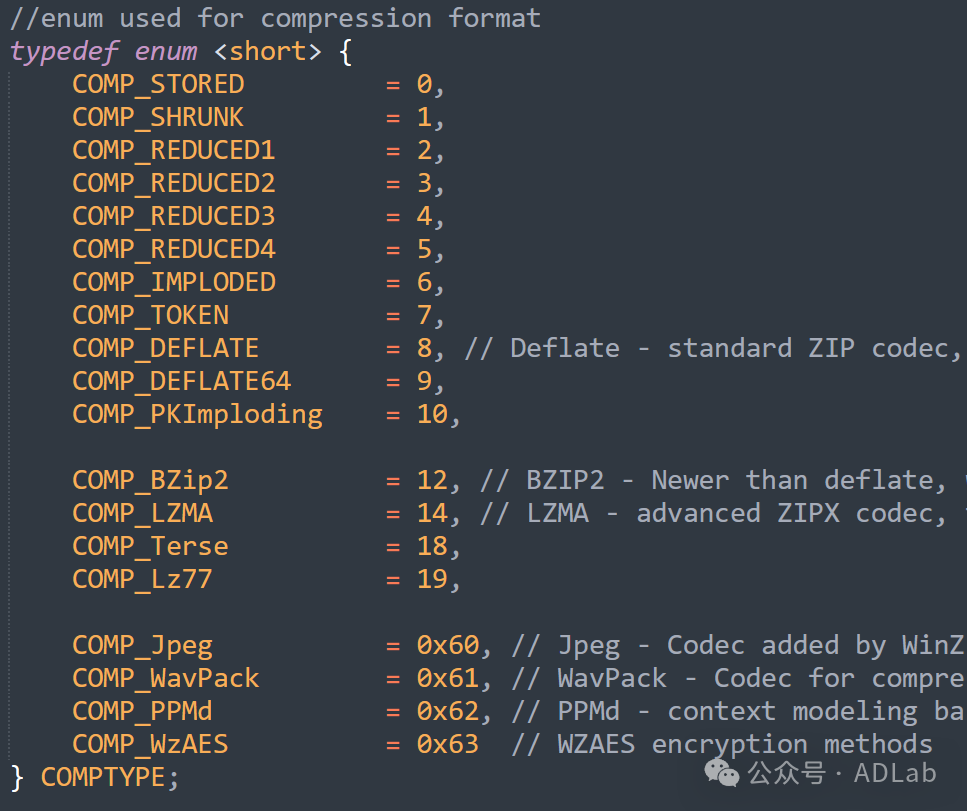Click the COMP_Lz77 identifier
This screenshot has width=967, height=811.
coord(142,579)
